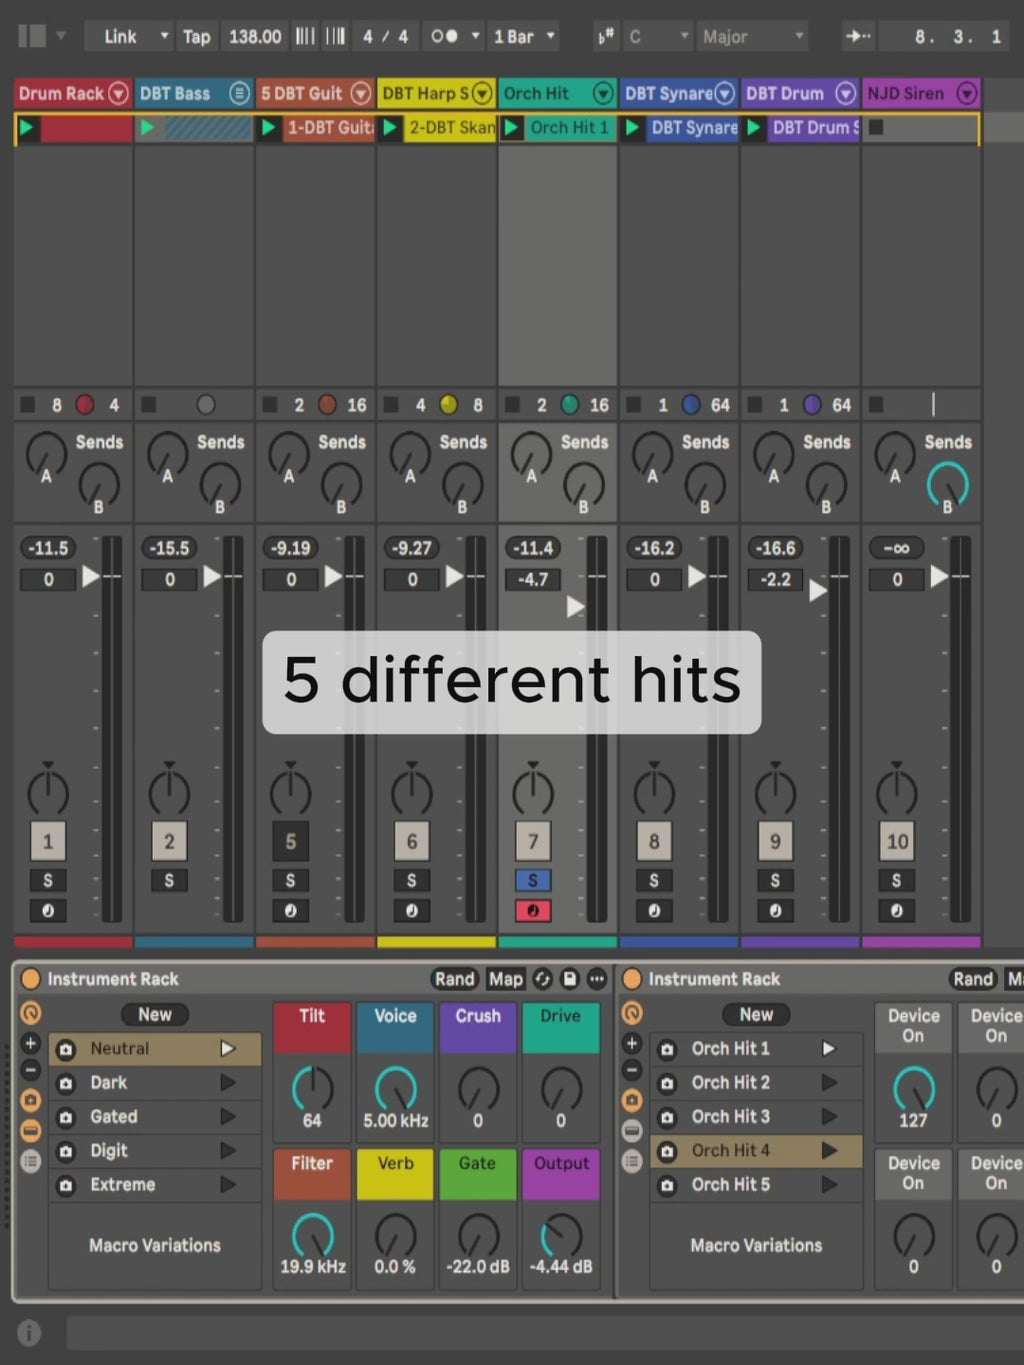1024x1365 pixels.
Task: Click the follow playback arrow icon
Action: pos(858,37)
